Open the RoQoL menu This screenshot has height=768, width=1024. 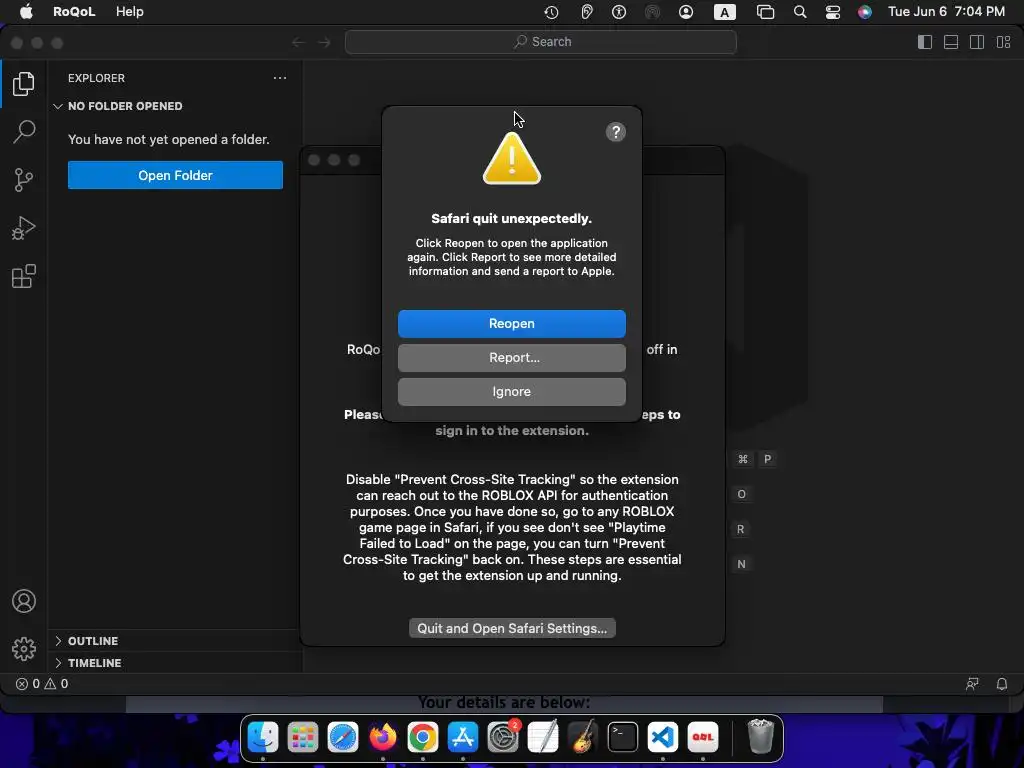click(x=74, y=12)
